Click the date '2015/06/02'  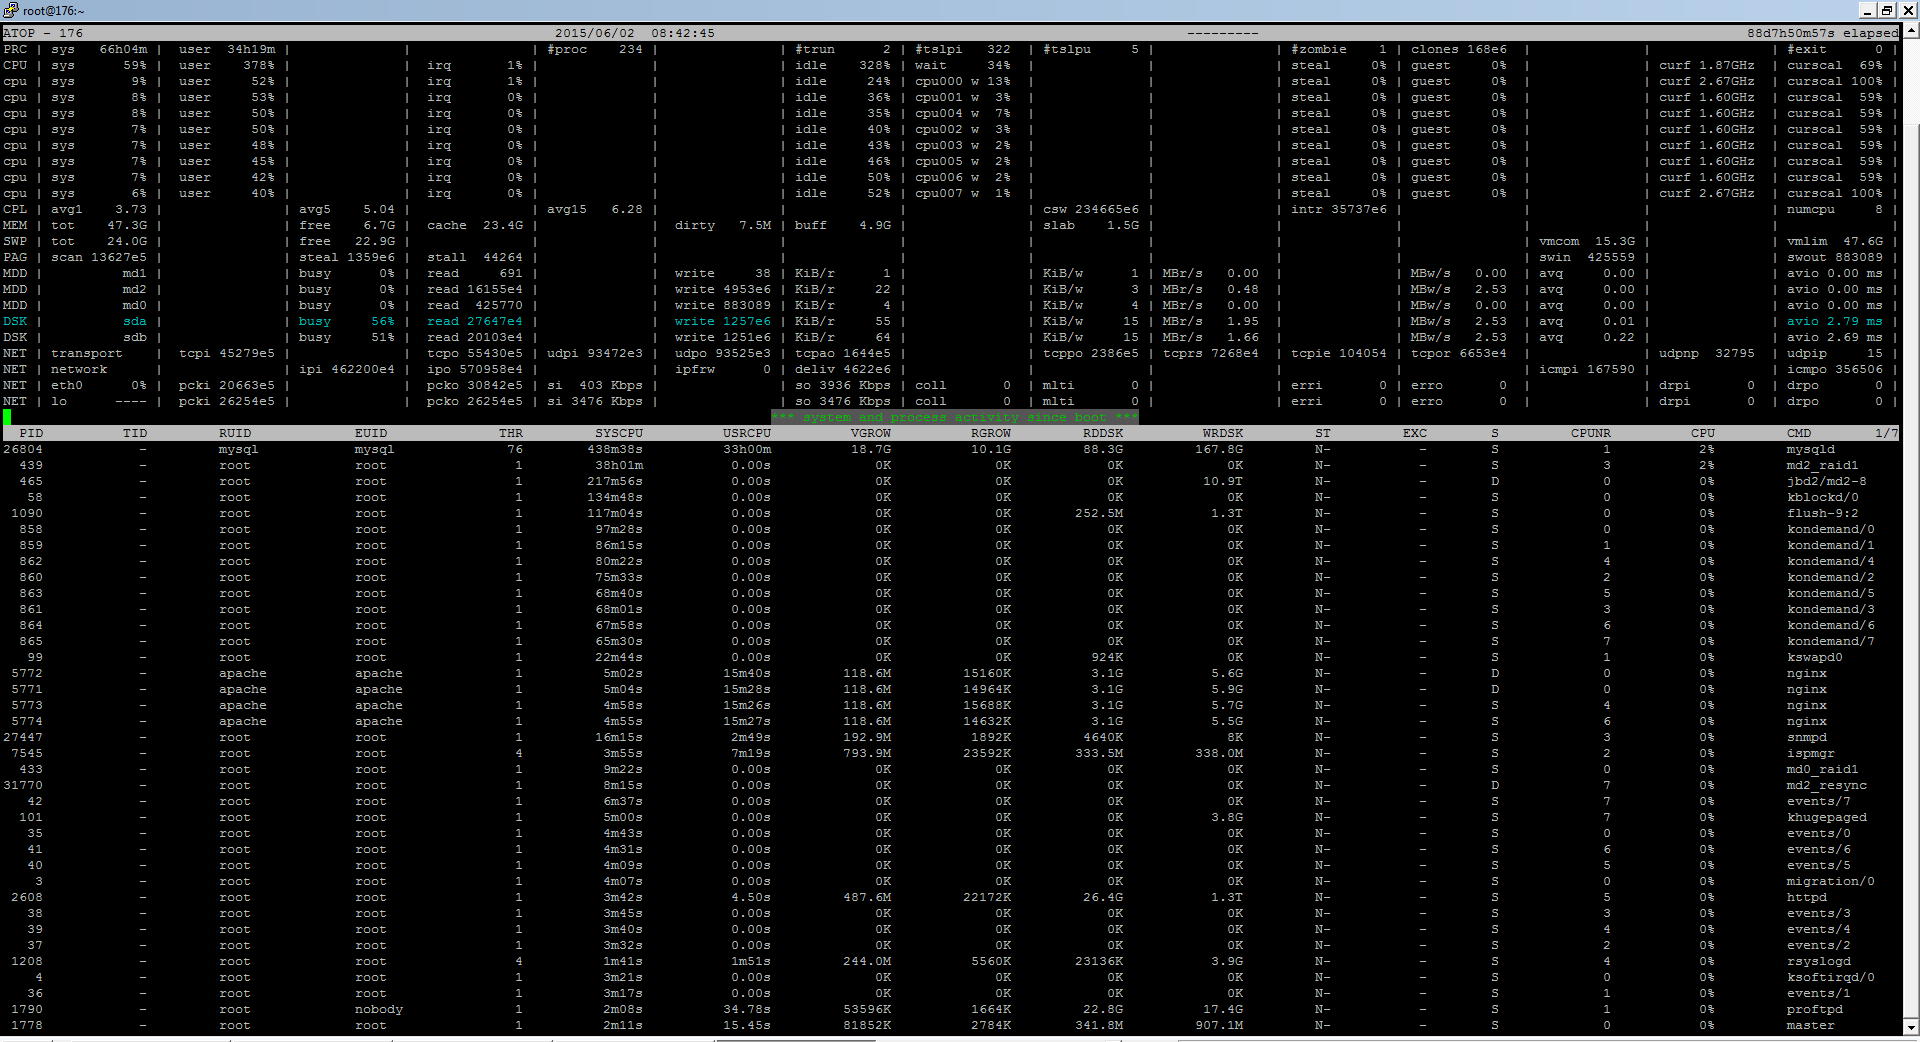coord(595,33)
